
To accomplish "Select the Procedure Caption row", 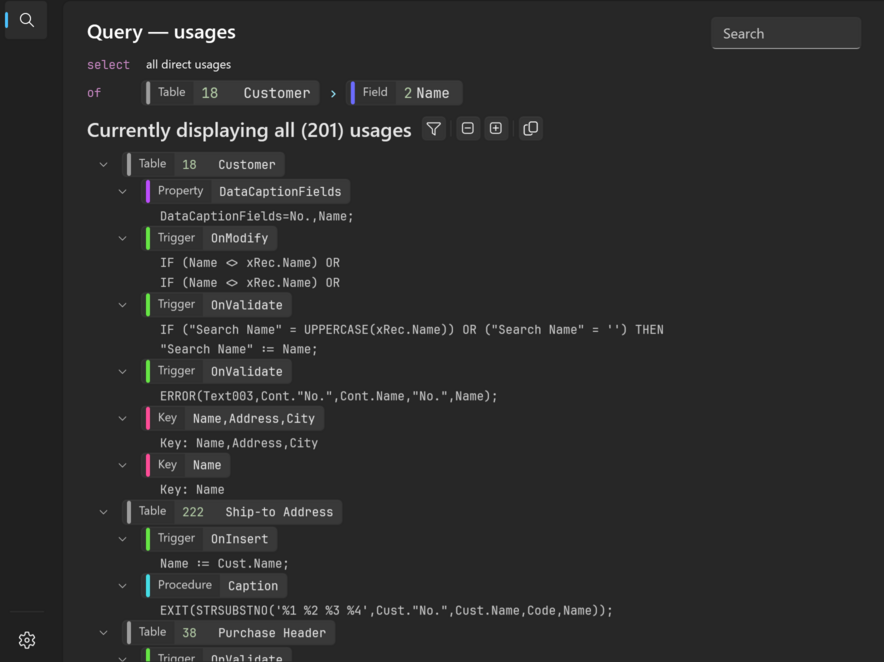I will (x=214, y=586).
